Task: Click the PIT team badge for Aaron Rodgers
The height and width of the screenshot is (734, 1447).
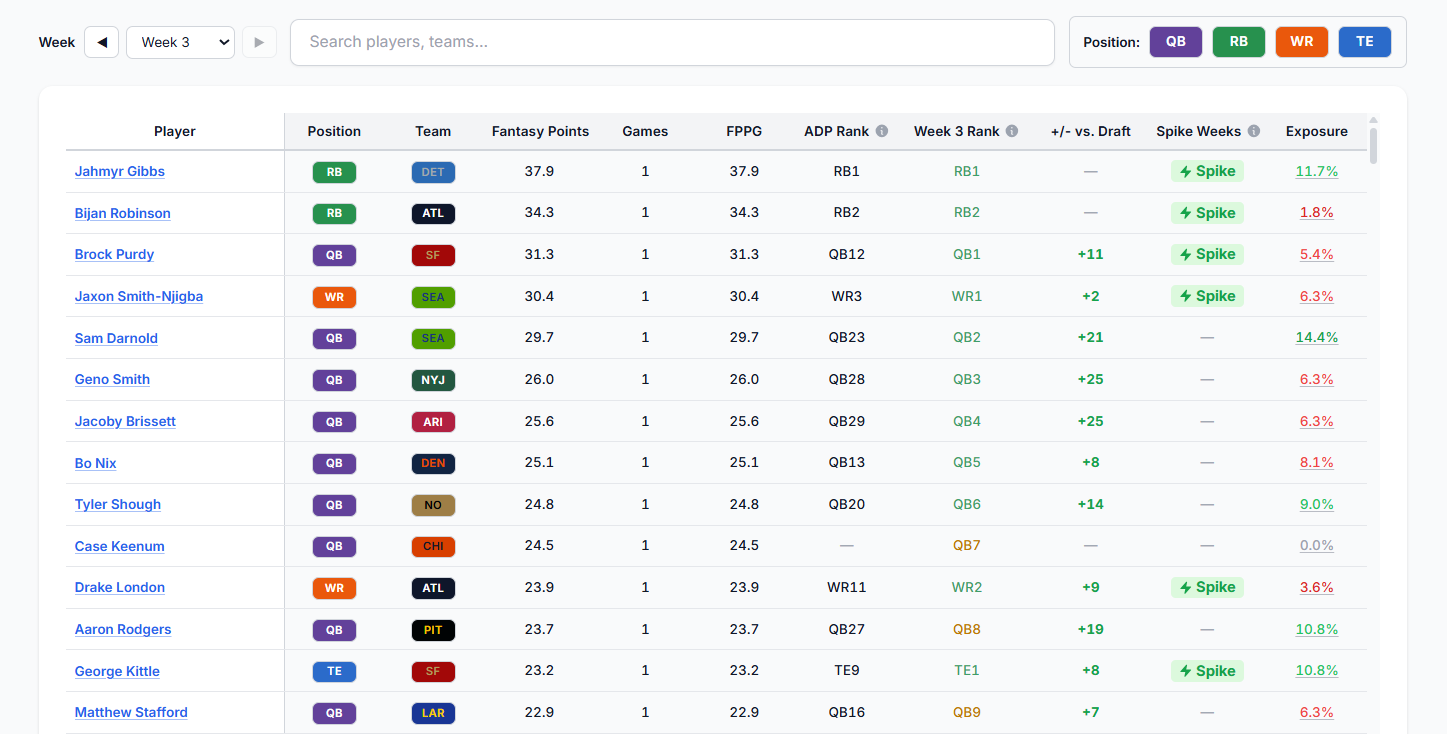Action: coord(433,630)
